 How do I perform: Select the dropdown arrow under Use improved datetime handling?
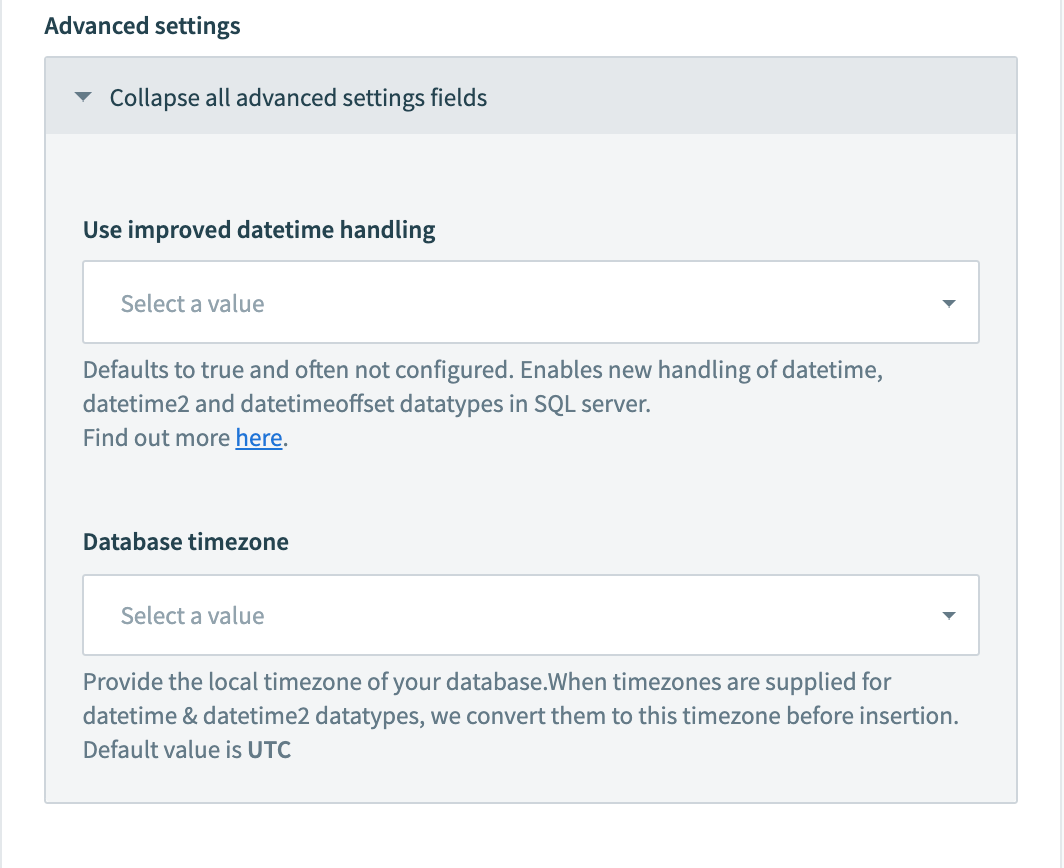click(x=948, y=302)
